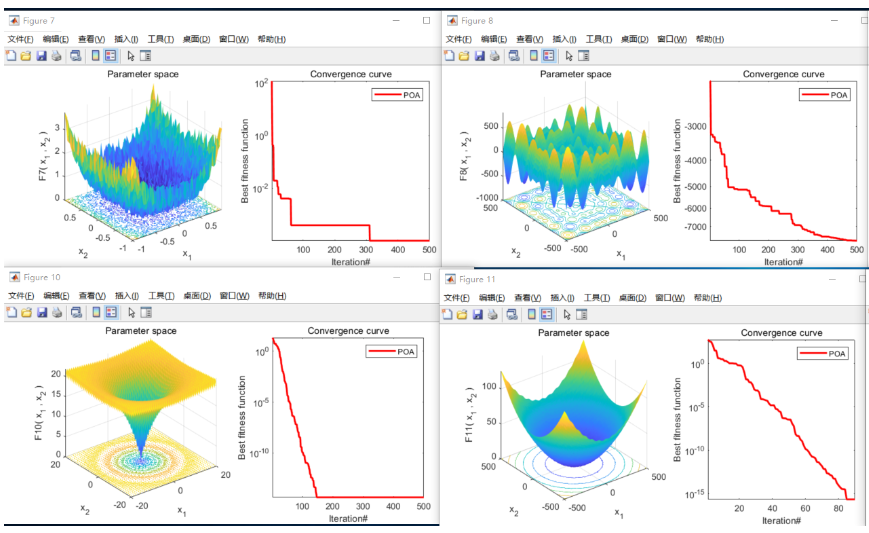Click the POA legend label in Figure 7

coord(411,94)
